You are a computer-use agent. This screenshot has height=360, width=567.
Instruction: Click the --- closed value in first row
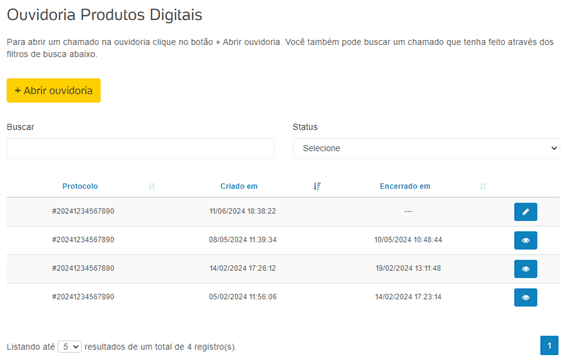click(408, 211)
